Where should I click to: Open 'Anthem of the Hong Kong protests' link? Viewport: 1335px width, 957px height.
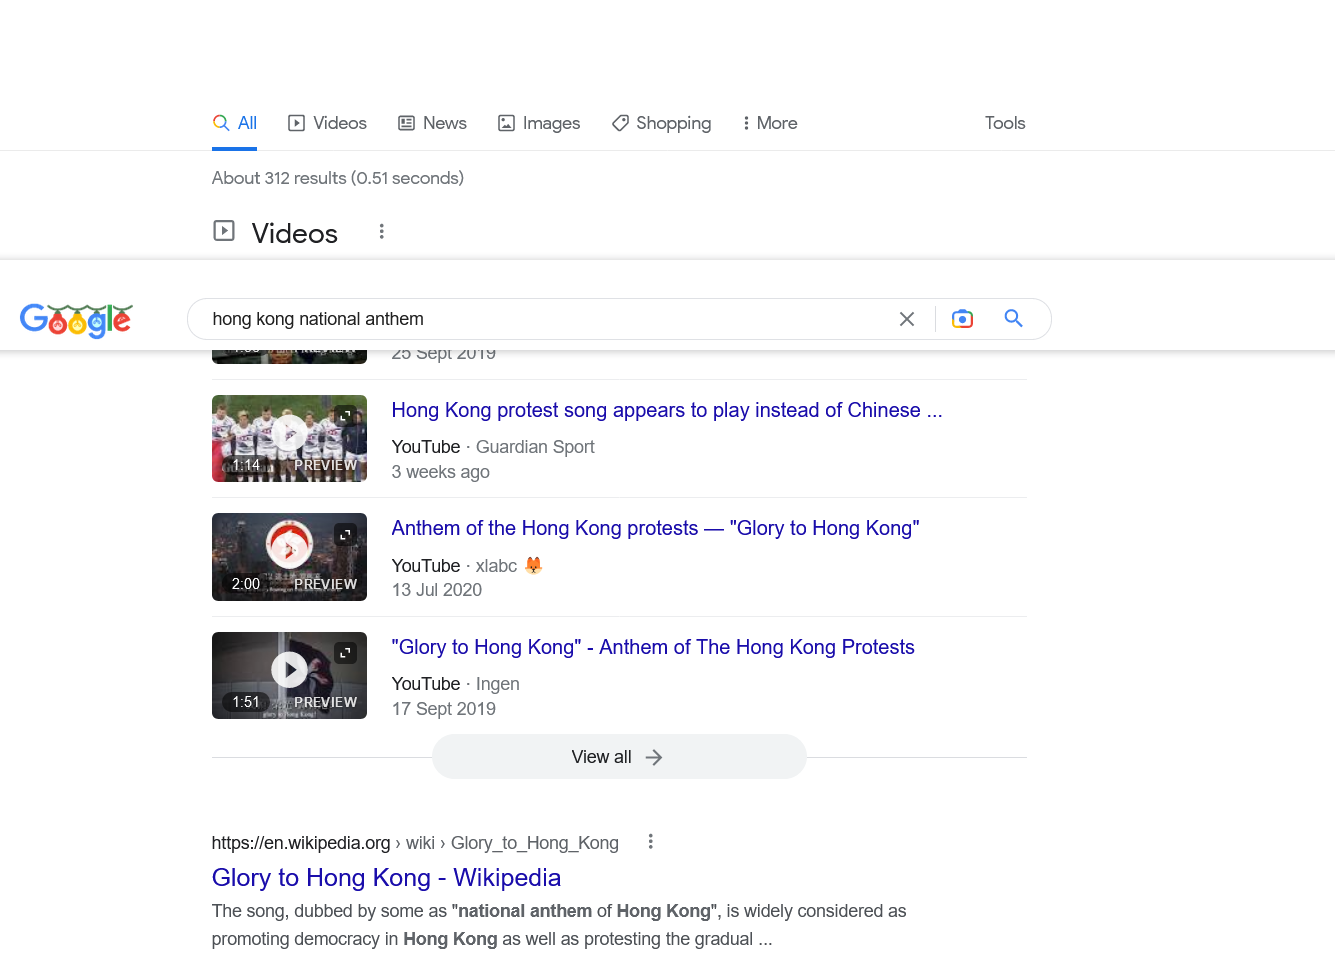[655, 528]
